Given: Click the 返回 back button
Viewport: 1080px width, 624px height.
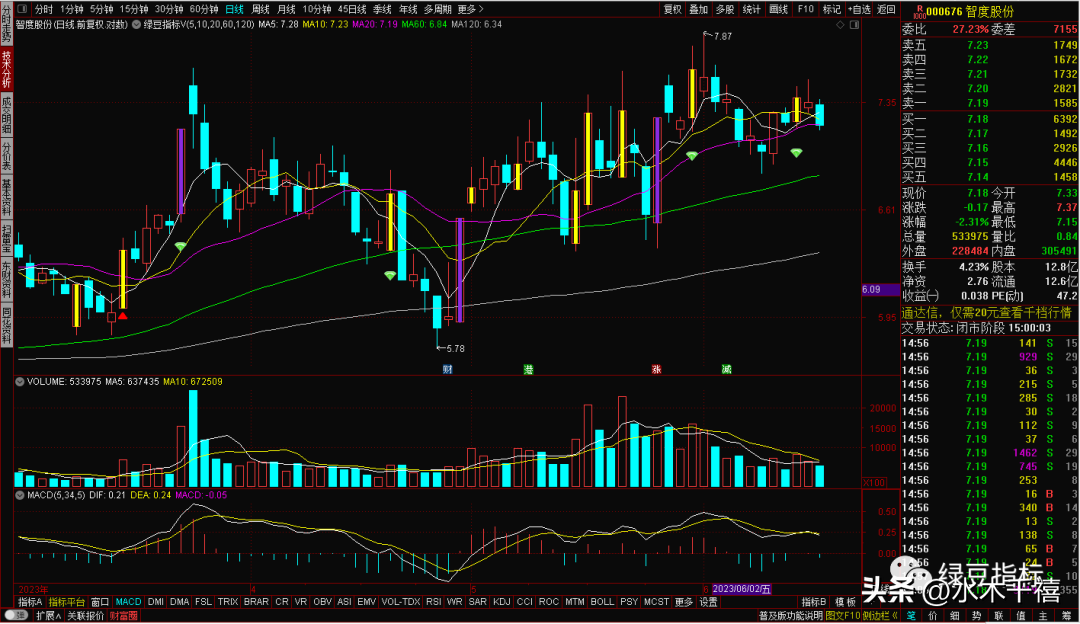Looking at the screenshot, I should (886, 9).
